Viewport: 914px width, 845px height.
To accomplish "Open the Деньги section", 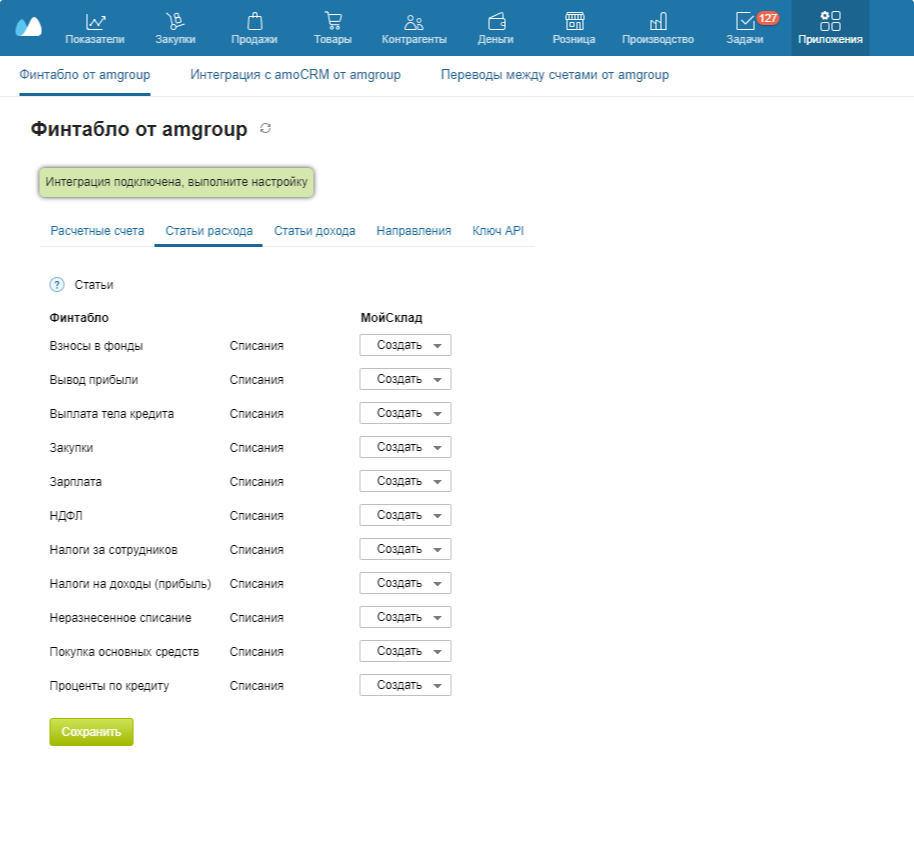I will pyautogui.click(x=495, y=29).
